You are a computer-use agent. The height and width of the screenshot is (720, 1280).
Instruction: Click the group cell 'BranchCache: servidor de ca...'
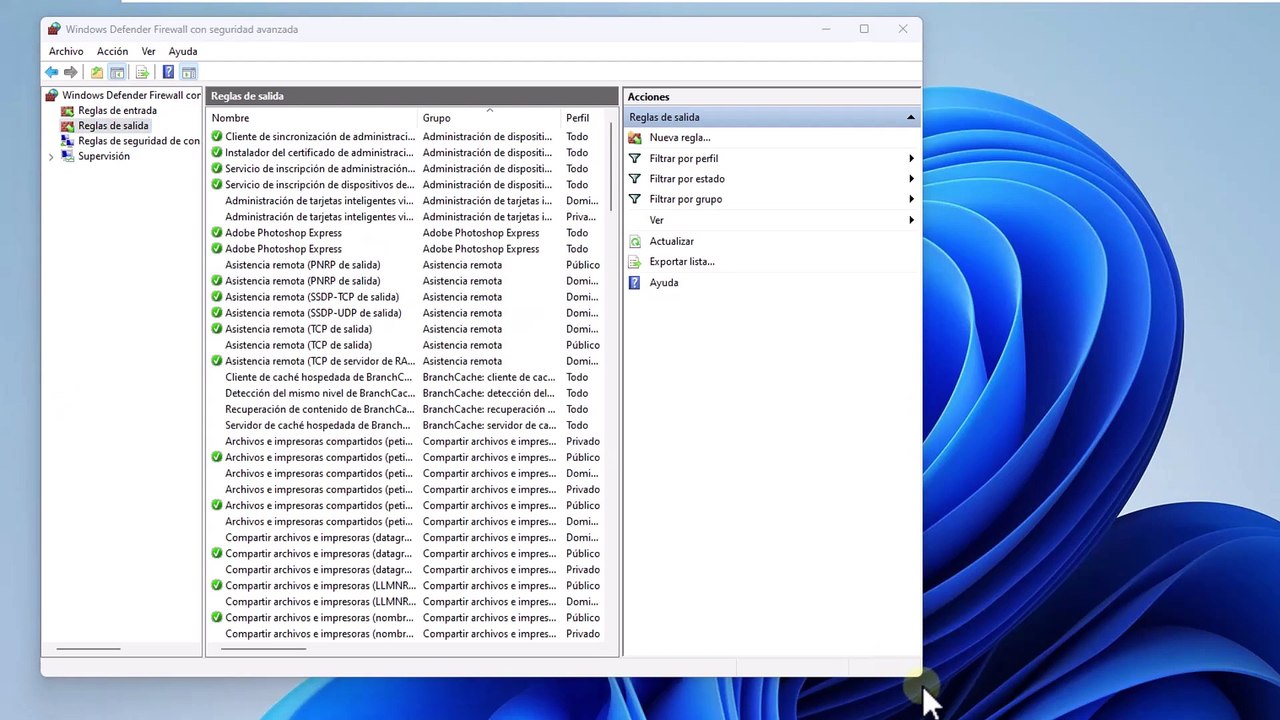point(489,425)
